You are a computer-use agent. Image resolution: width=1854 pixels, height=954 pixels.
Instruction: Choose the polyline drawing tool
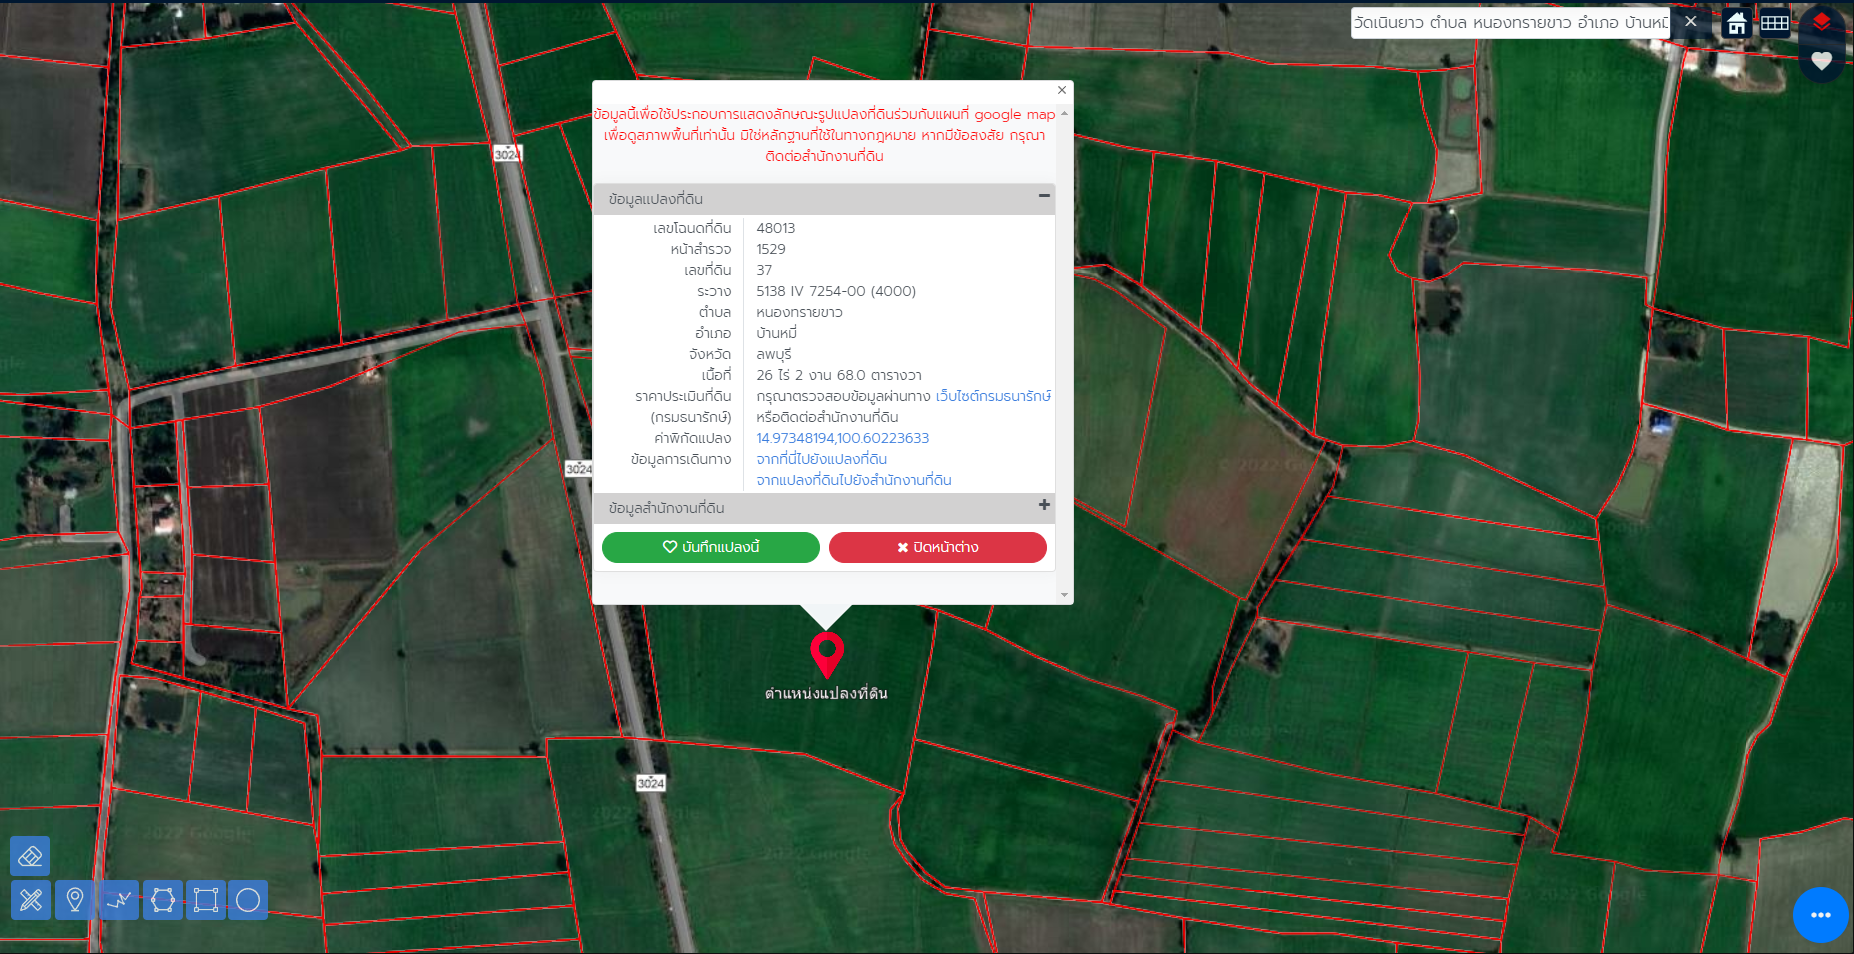click(119, 900)
